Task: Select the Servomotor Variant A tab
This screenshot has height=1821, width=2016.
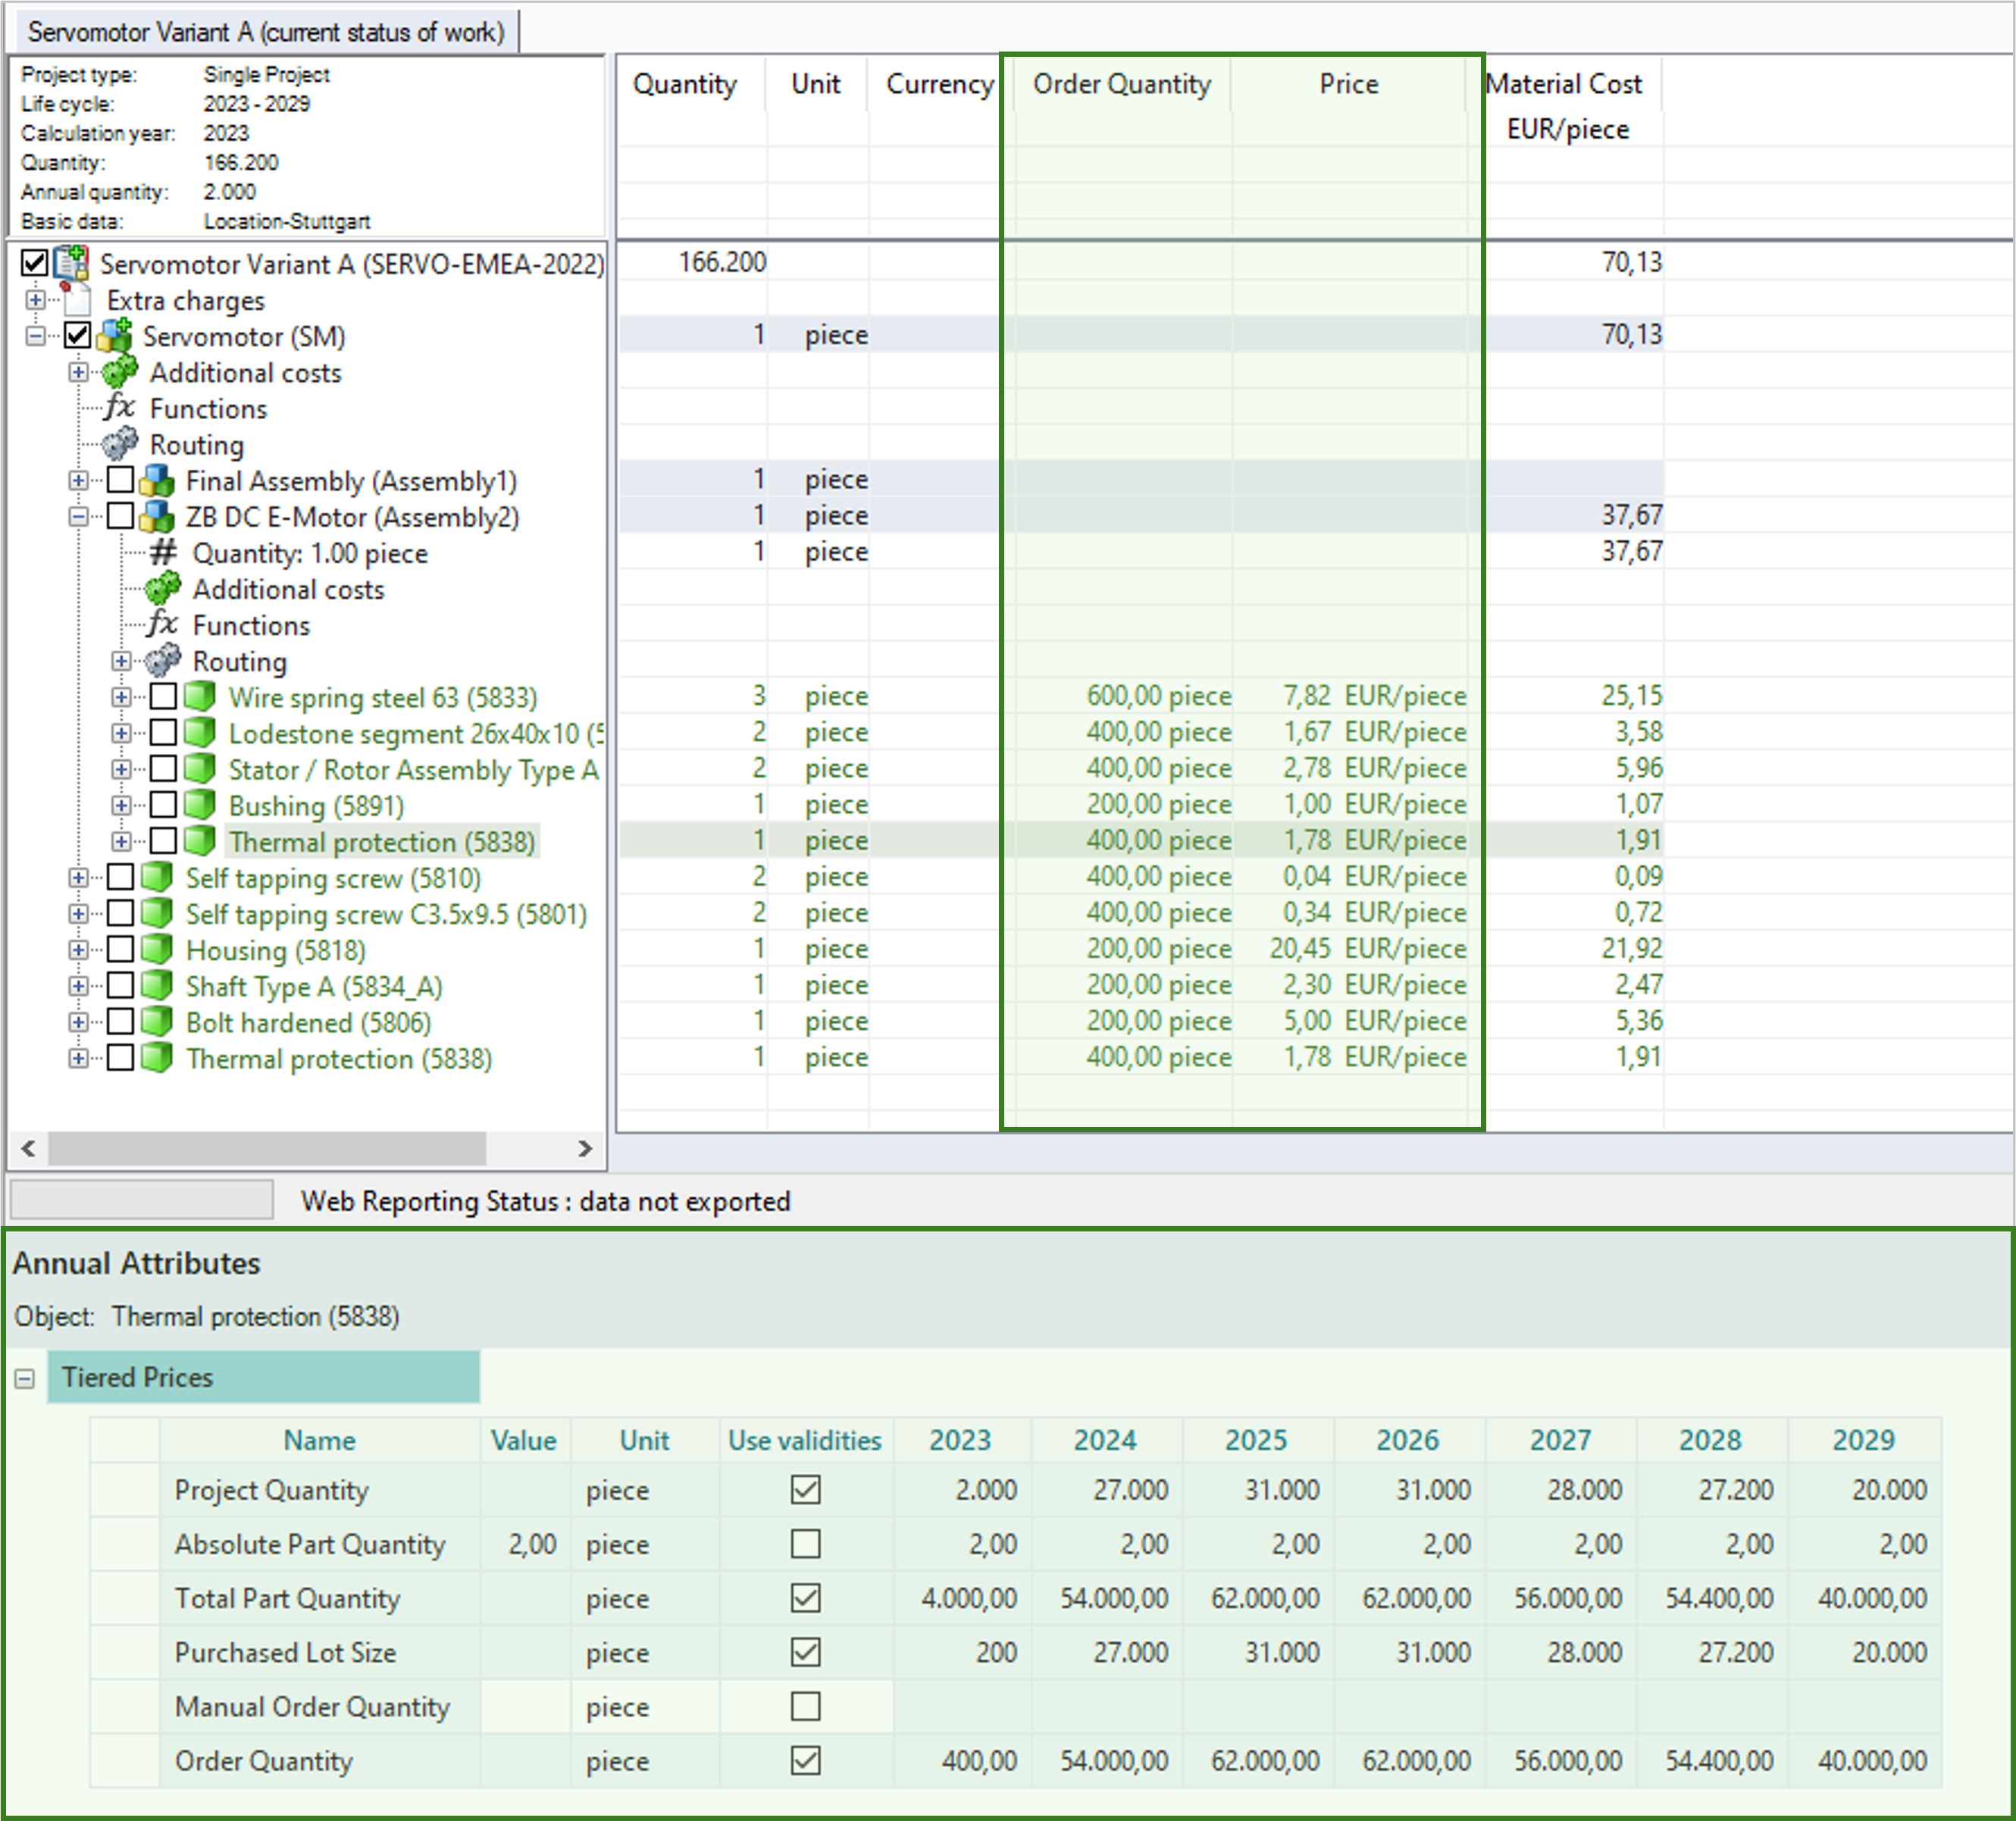Action: pyautogui.click(x=265, y=32)
